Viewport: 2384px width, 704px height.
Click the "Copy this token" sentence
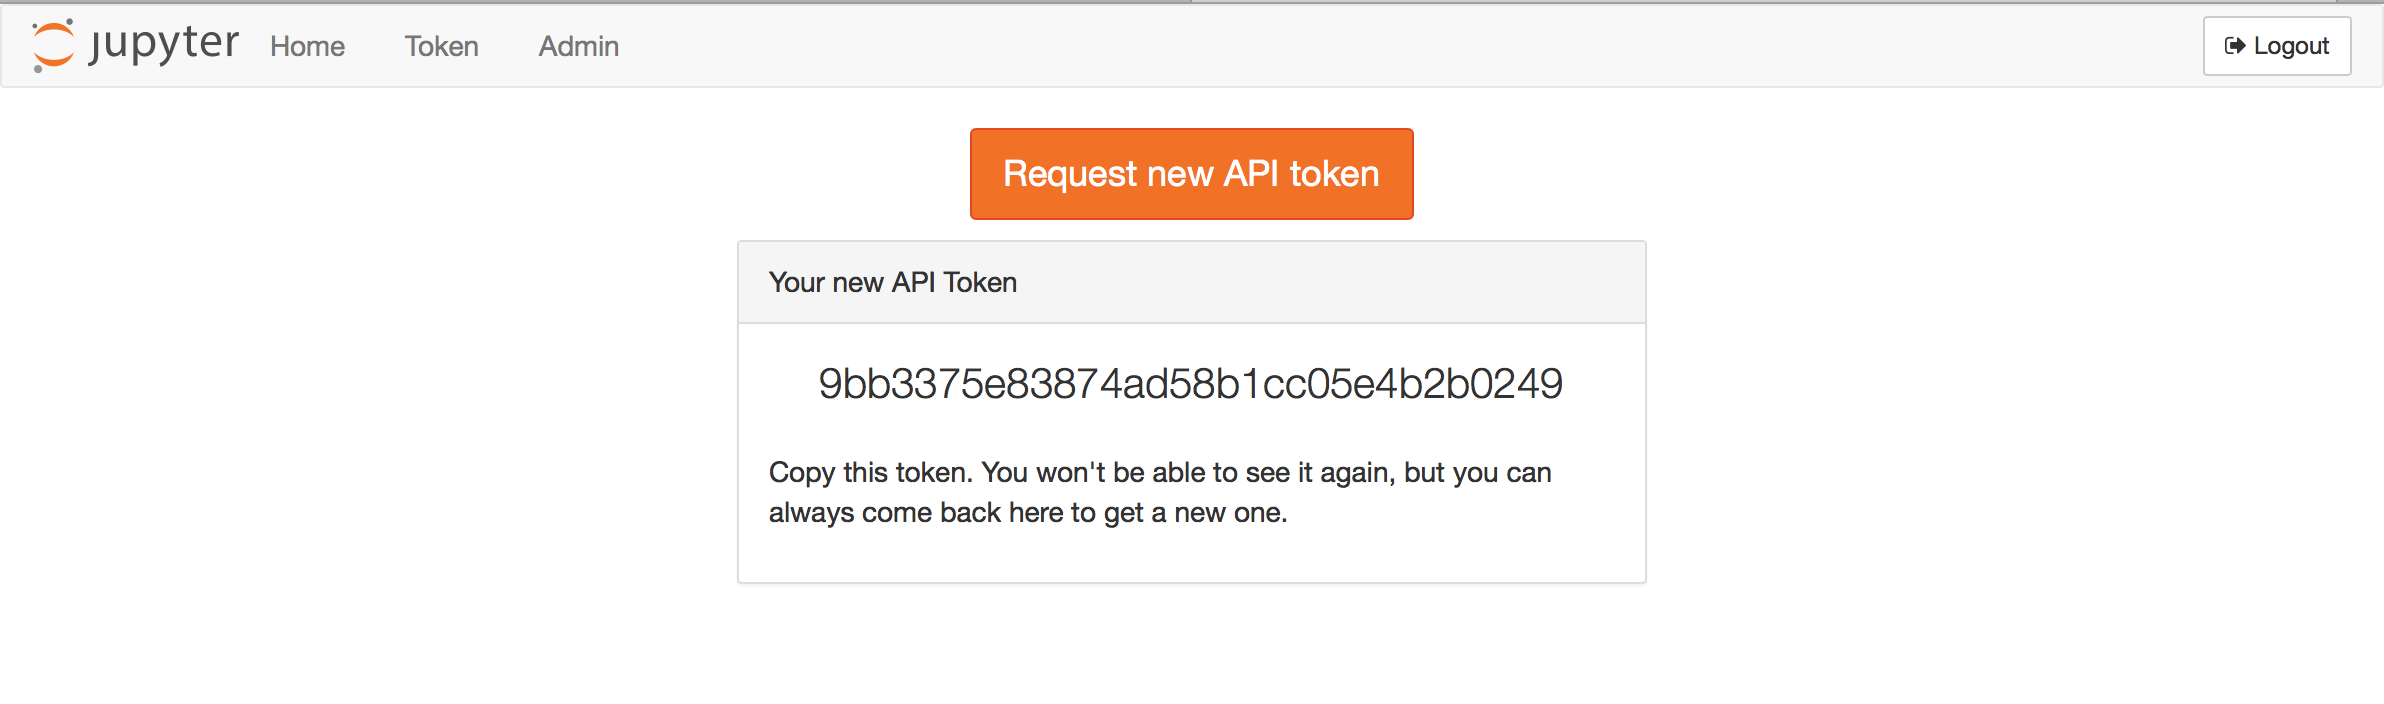(x=1160, y=472)
